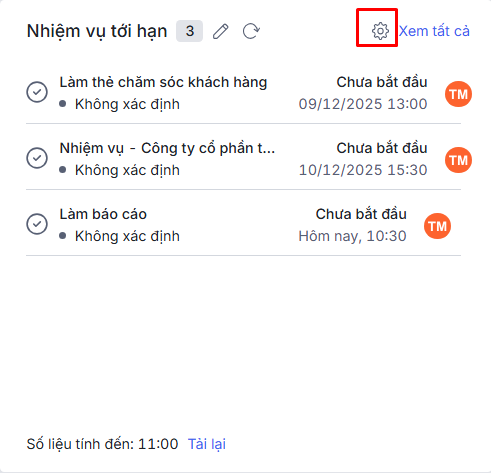Open the 'Làm báo cáo' task title

[103, 214]
